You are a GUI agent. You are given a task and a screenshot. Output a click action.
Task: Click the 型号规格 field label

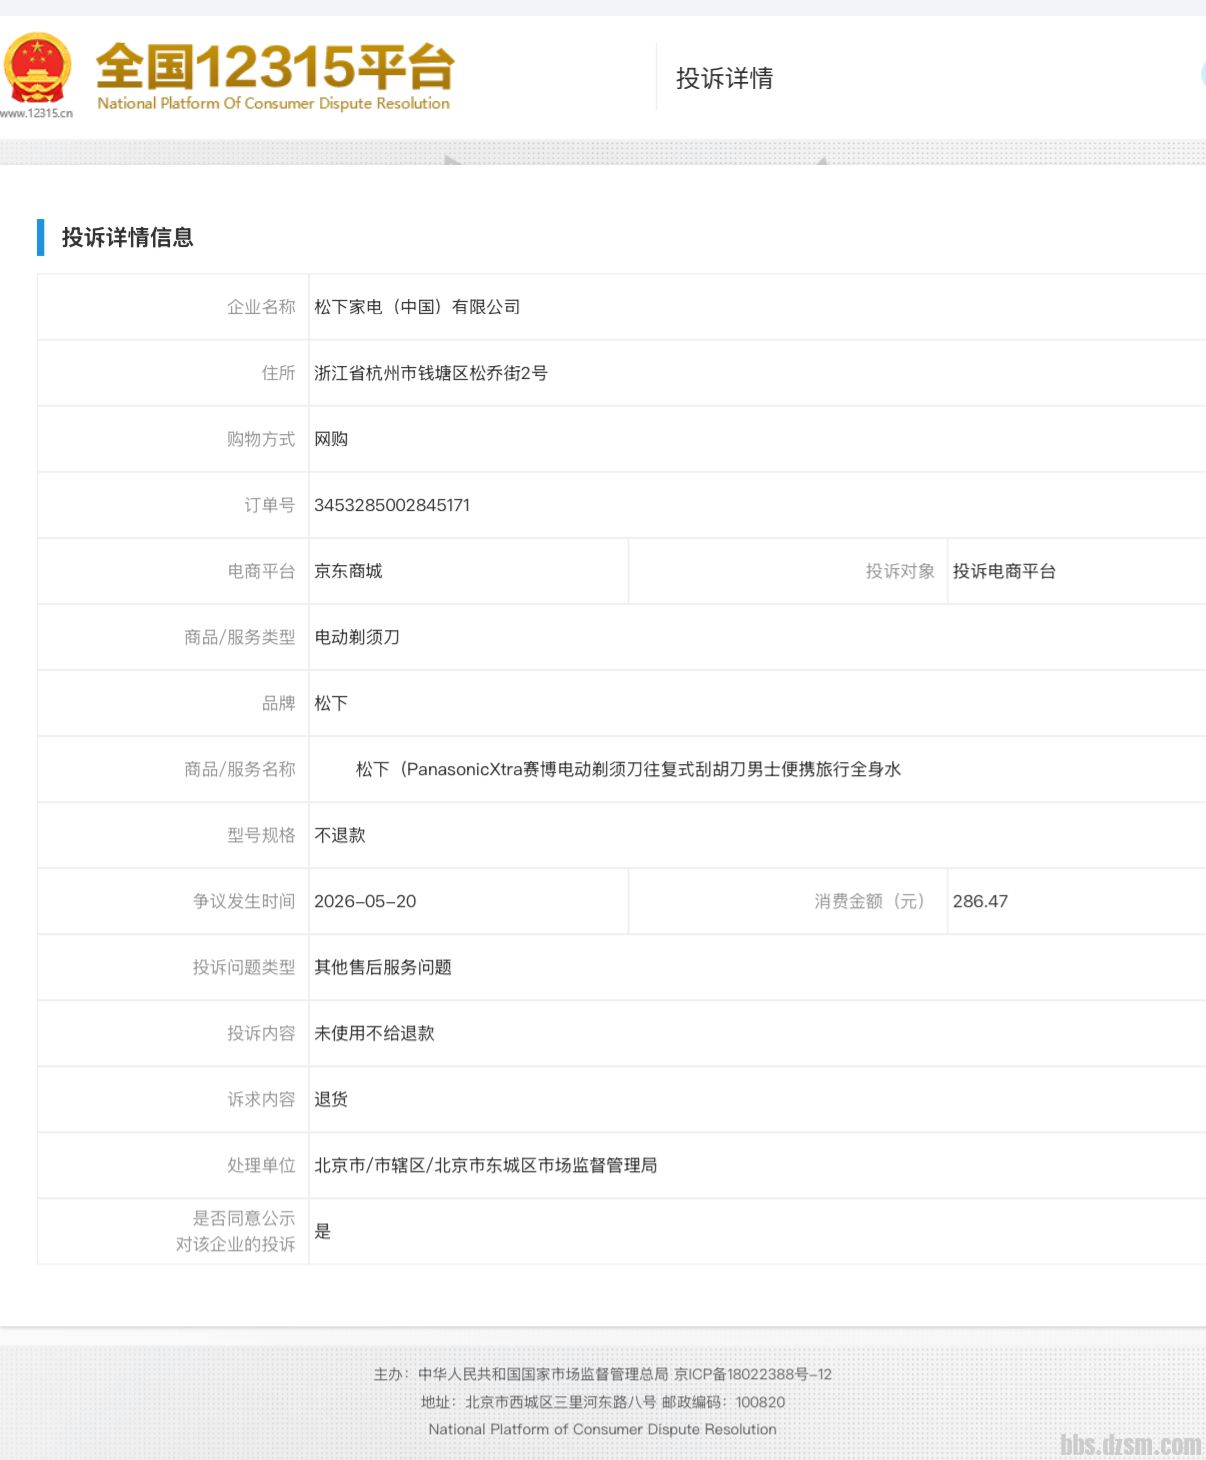261,835
